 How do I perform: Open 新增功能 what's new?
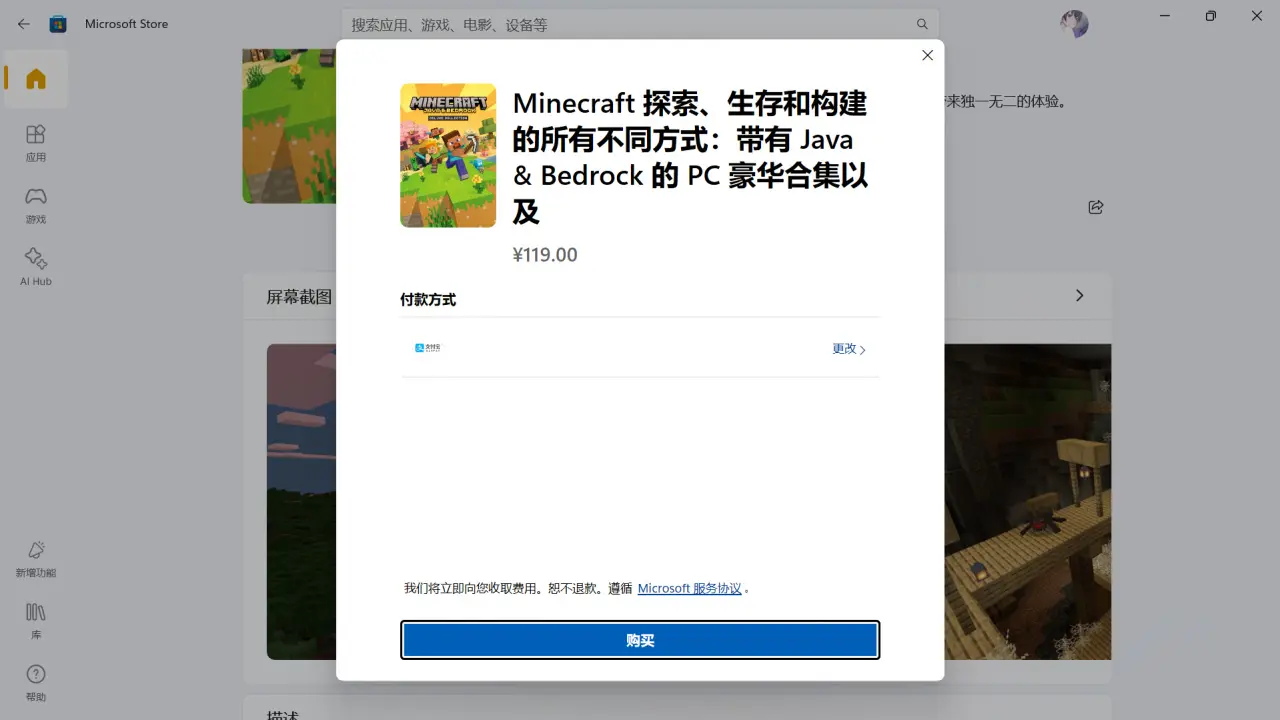[36, 559]
